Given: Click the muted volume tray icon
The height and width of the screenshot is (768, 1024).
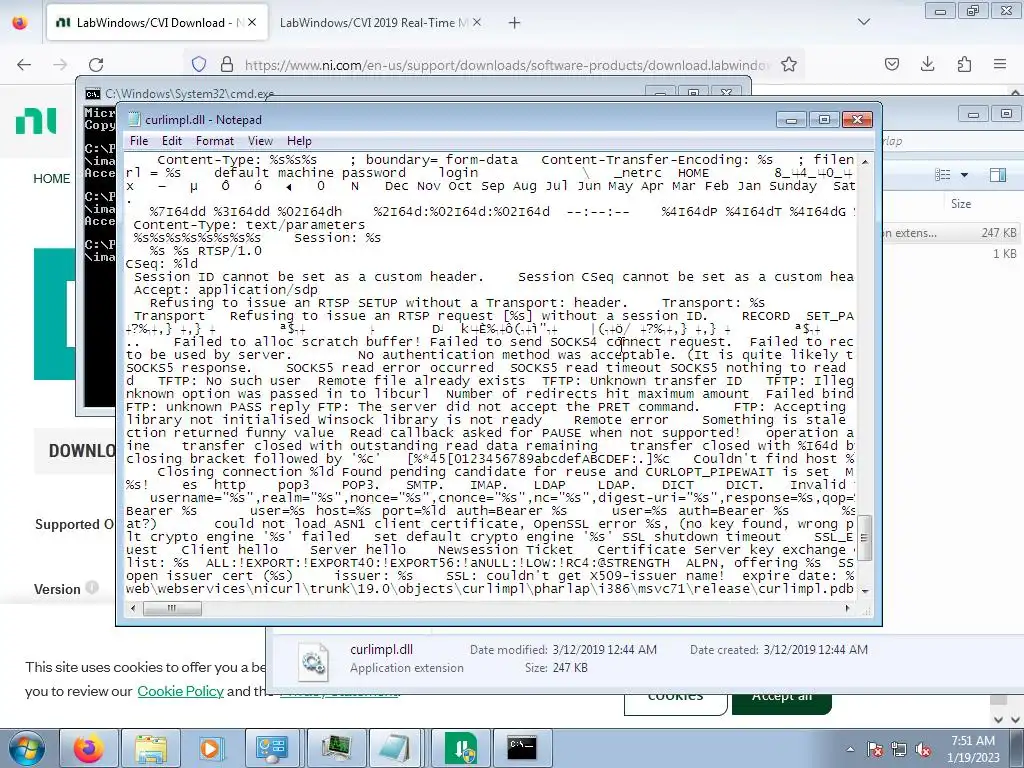Looking at the screenshot, I should pos(923,749).
